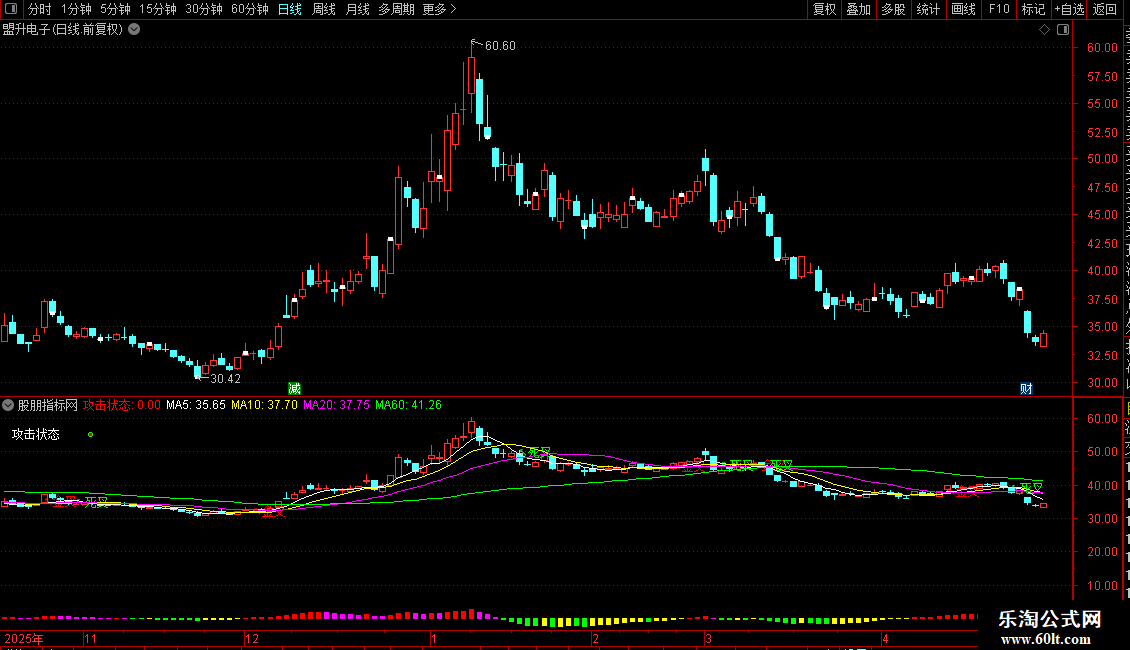Screen dimensions: 1130x650
Task: Select the 日线 daily chart tab
Action: pyautogui.click(x=290, y=9)
